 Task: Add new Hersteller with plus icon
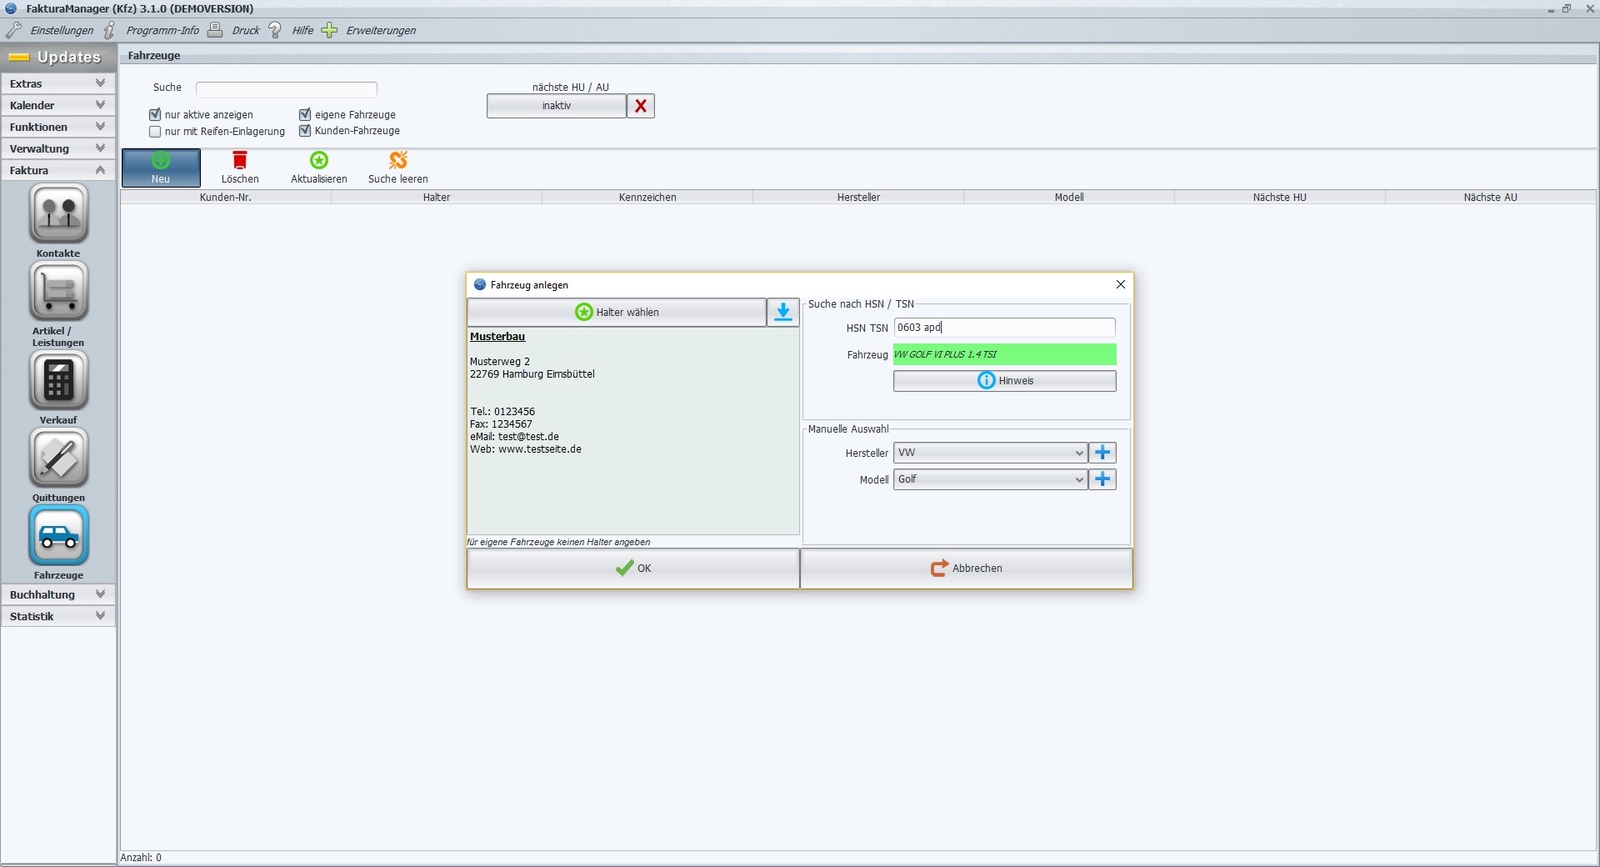[x=1102, y=453]
